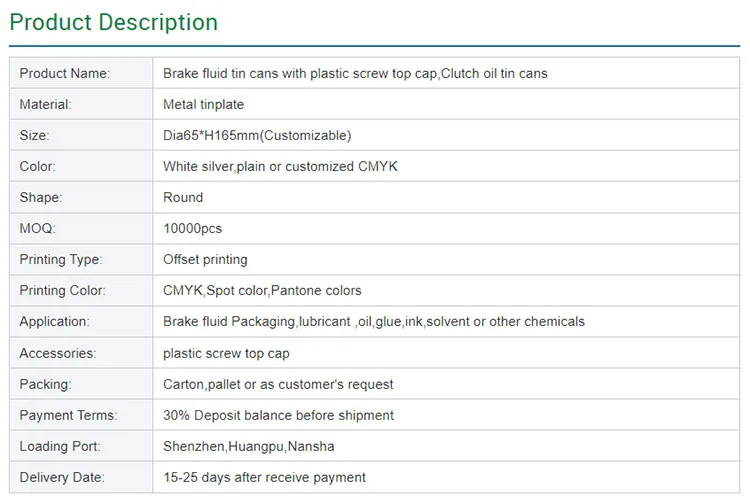Viewport: 750px width, 504px height.
Task: Click the Accessories label cell
Action: tap(58, 353)
